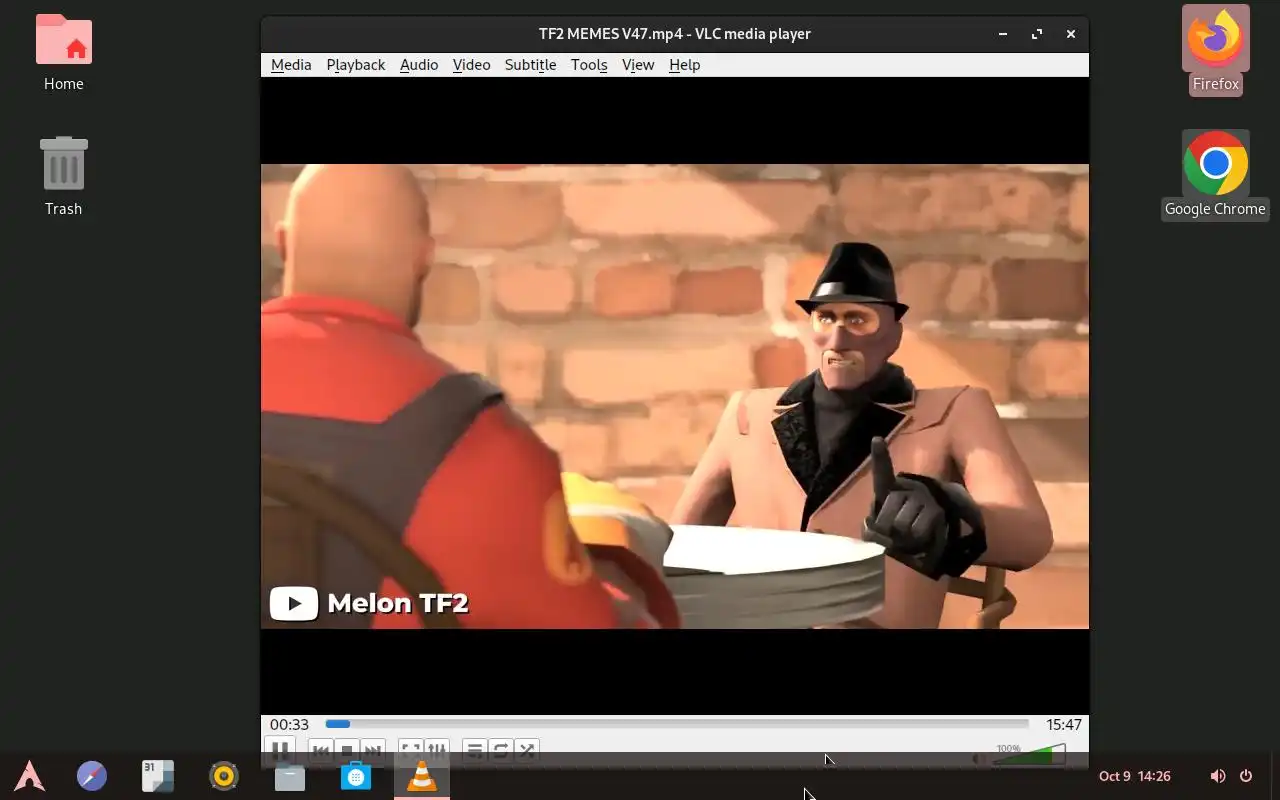This screenshot has width=1280, height=800.
Task: Open the application launcher in taskbar
Action: click(x=29, y=776)
